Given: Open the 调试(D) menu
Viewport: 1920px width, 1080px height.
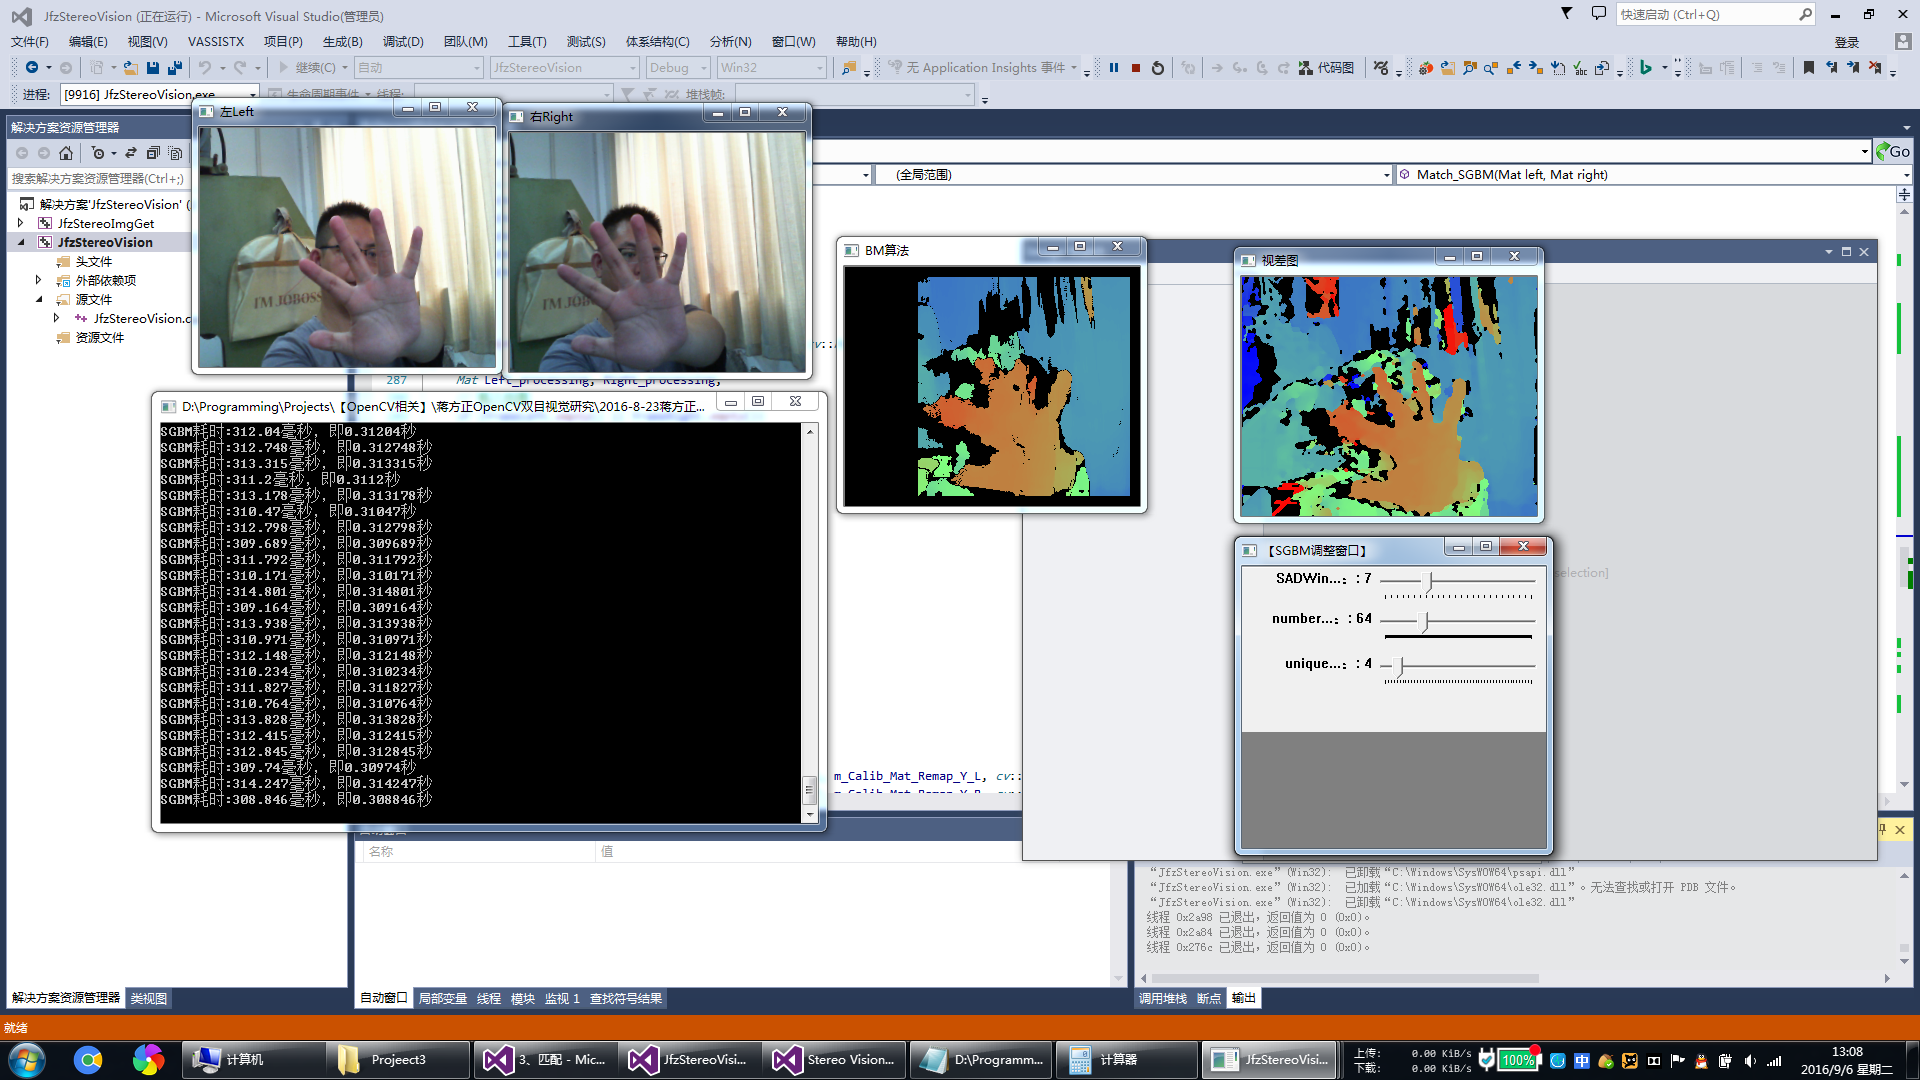Looking at the screenshot, I should pyautogui.click(x=403, y=42).
